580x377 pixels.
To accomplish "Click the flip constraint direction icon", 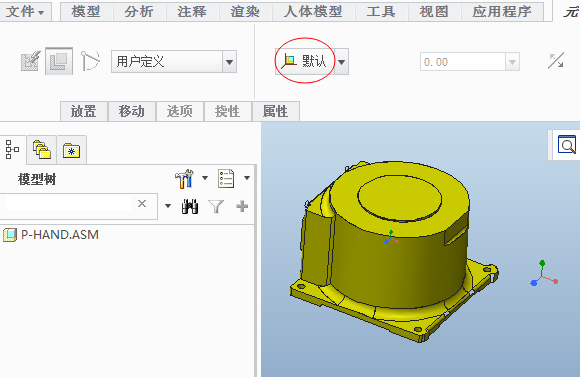I will pyautogui.click(x=556, y=61).
